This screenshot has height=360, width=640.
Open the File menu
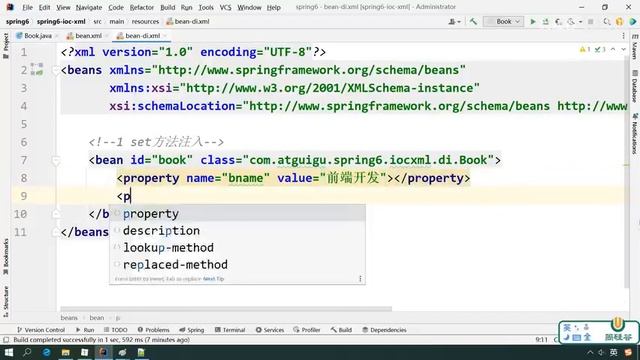(x=27, y=7)
